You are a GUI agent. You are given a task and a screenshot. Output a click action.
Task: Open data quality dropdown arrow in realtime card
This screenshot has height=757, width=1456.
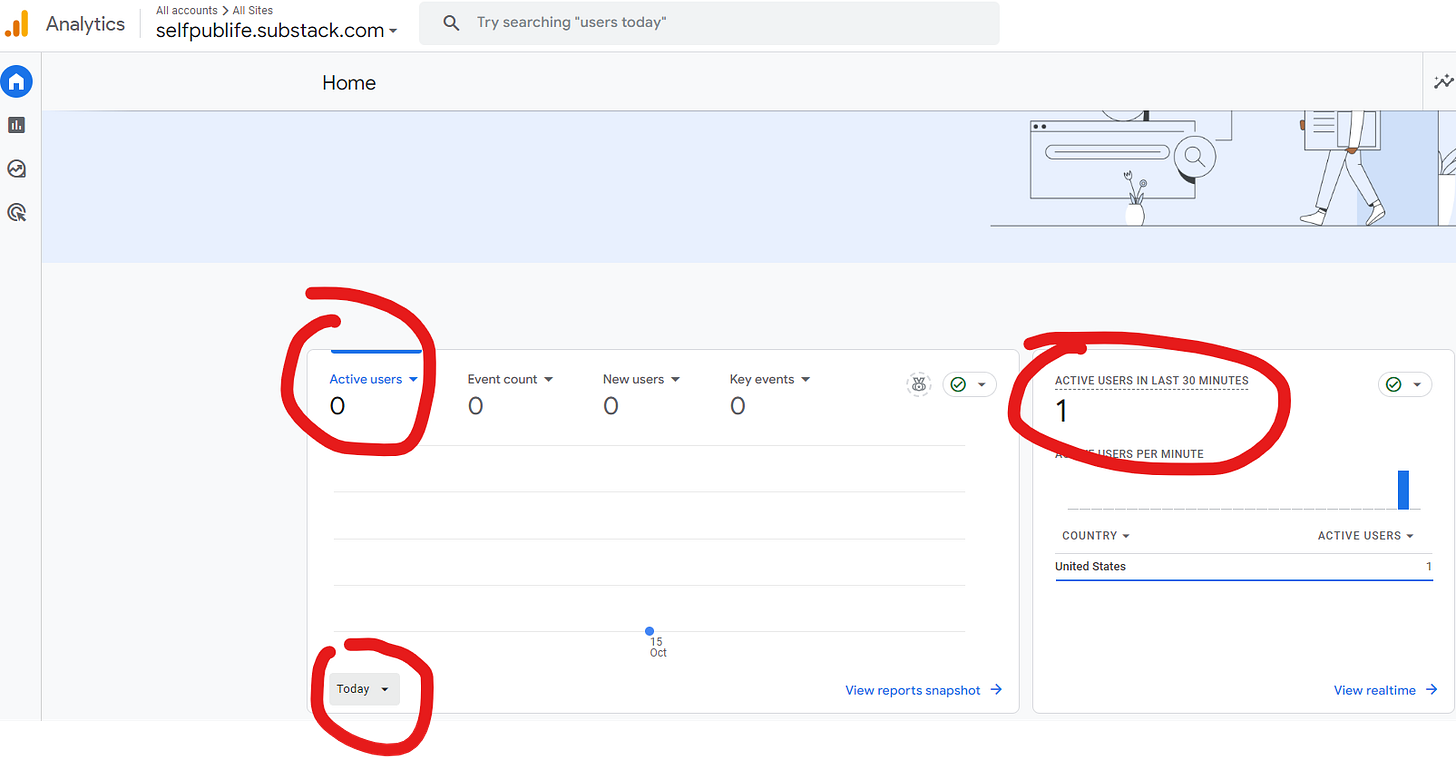point(1417,385)
